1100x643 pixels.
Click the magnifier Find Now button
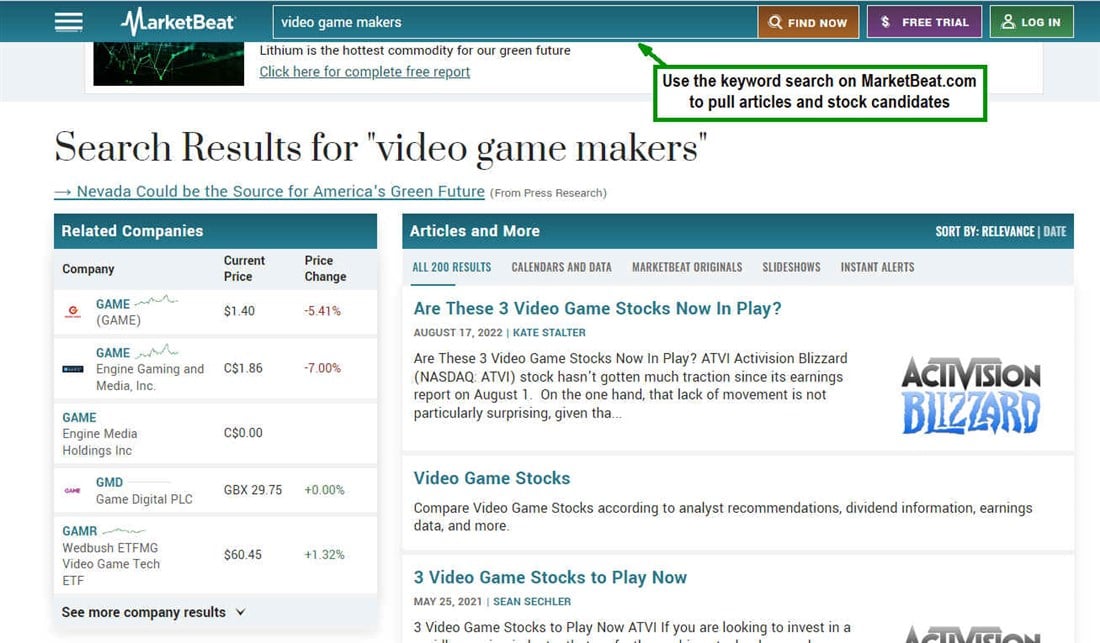pyautogui.click(x=808, y=22)
